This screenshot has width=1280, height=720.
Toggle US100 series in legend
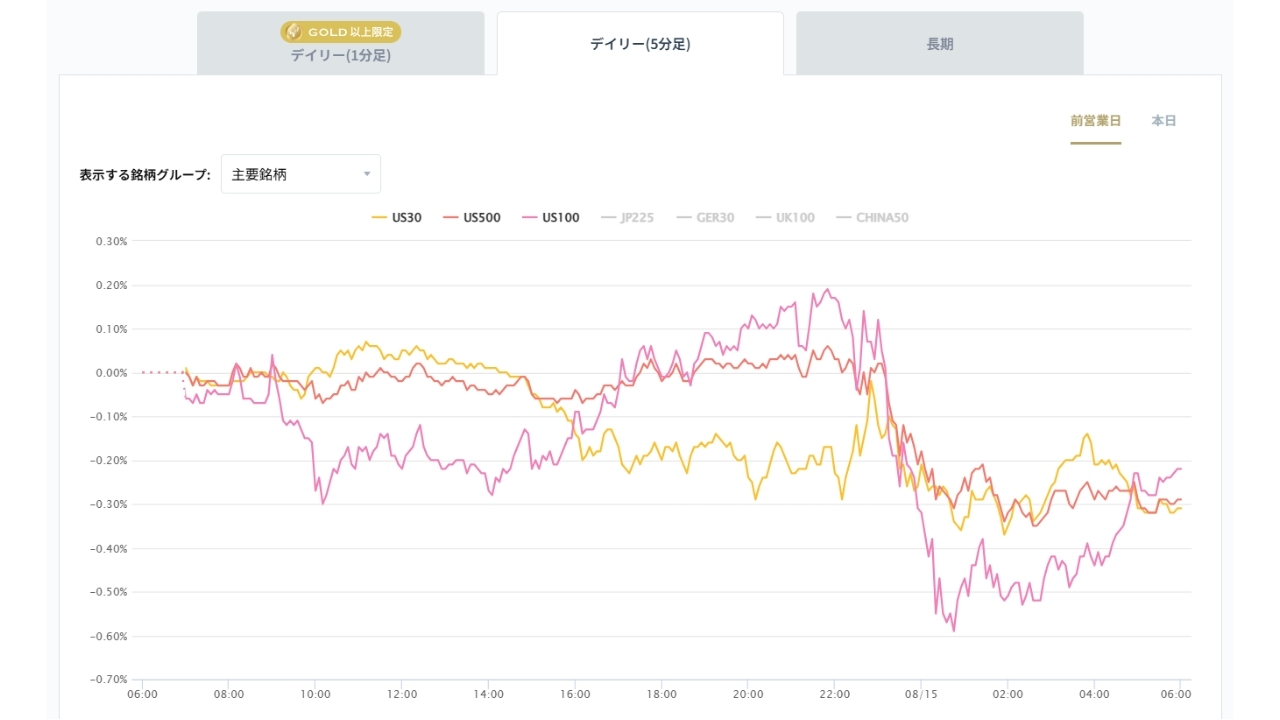(550, 217)
